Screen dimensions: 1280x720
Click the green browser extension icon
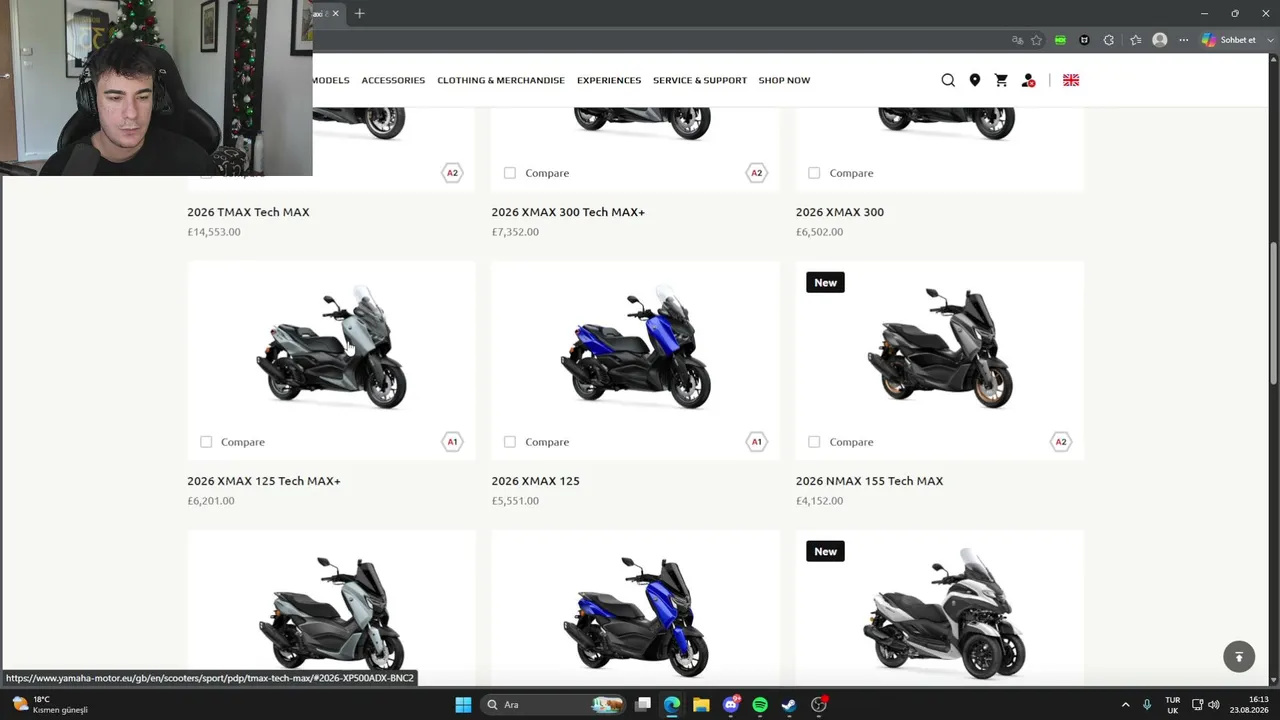click(x=1060, y=40)
